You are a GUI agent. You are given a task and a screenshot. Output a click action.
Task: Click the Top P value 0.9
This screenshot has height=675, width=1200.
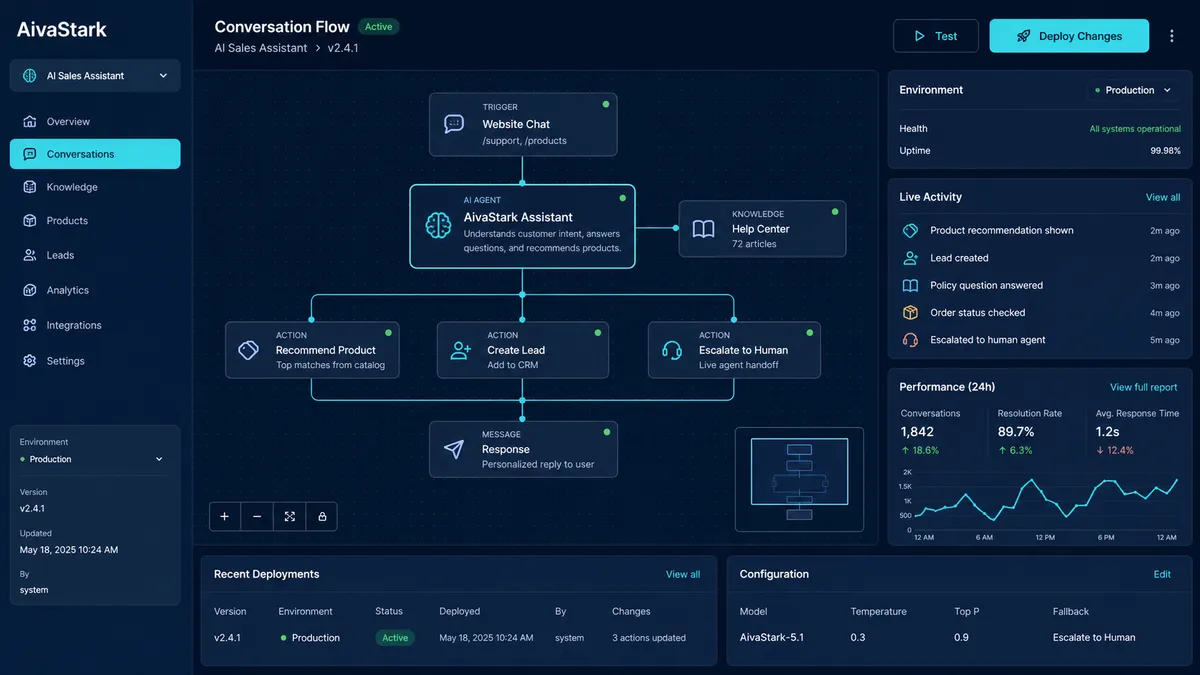[x=961, y=637]
